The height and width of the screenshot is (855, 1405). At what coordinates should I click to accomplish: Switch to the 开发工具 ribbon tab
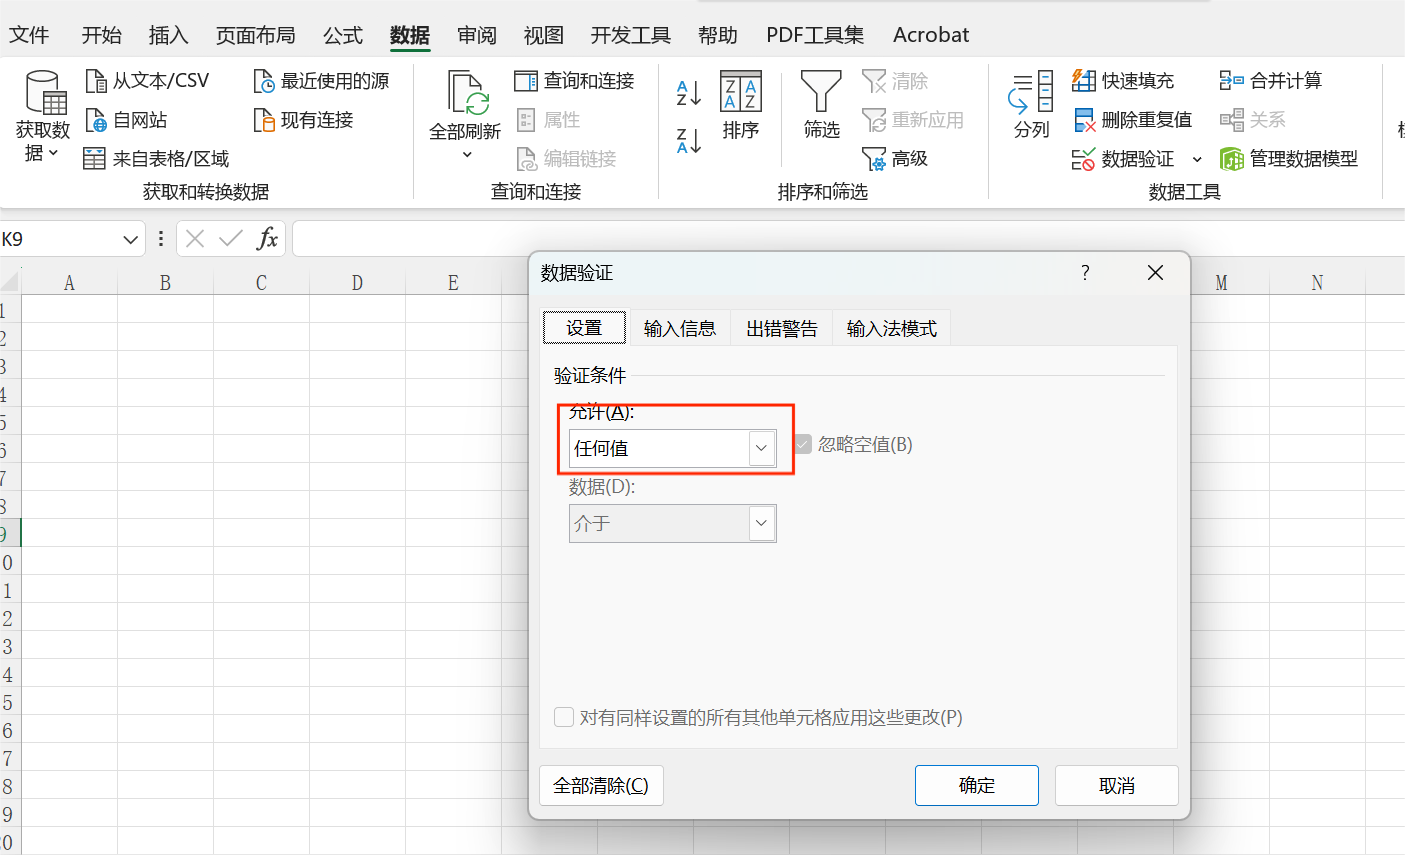pos(631,35)
